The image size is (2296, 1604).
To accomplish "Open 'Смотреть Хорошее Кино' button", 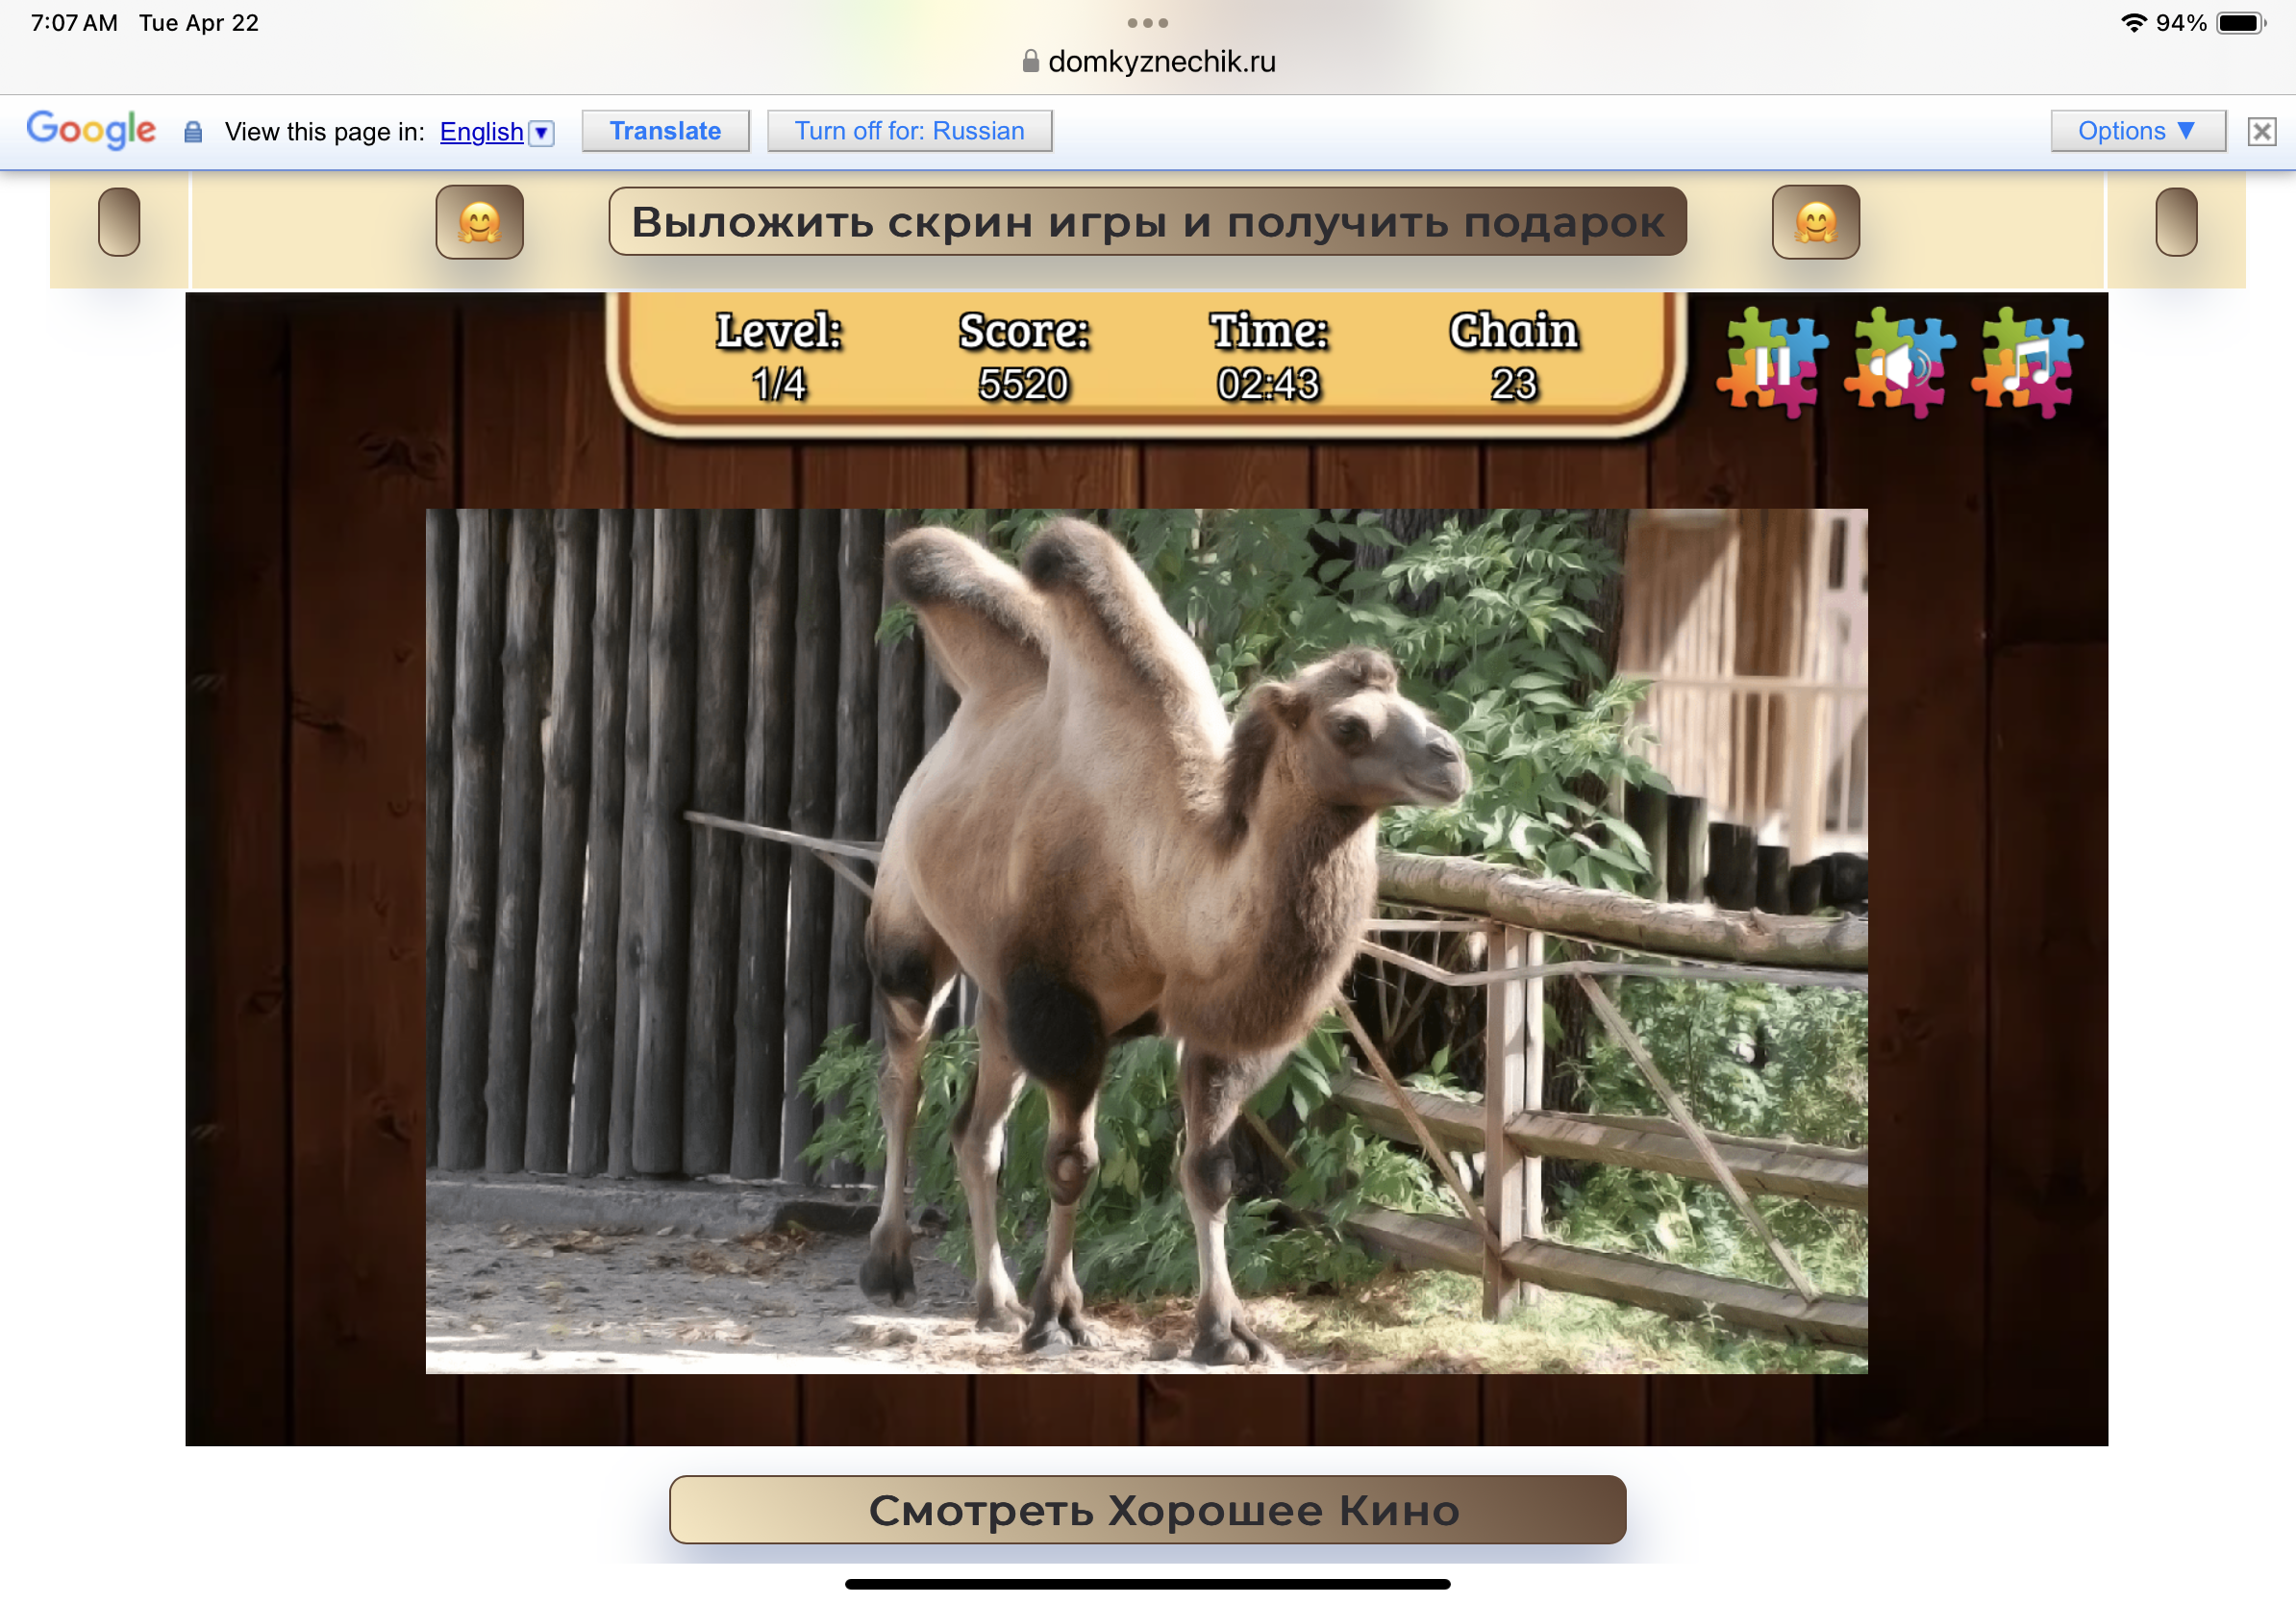I will click(x=1147, y=1509).
